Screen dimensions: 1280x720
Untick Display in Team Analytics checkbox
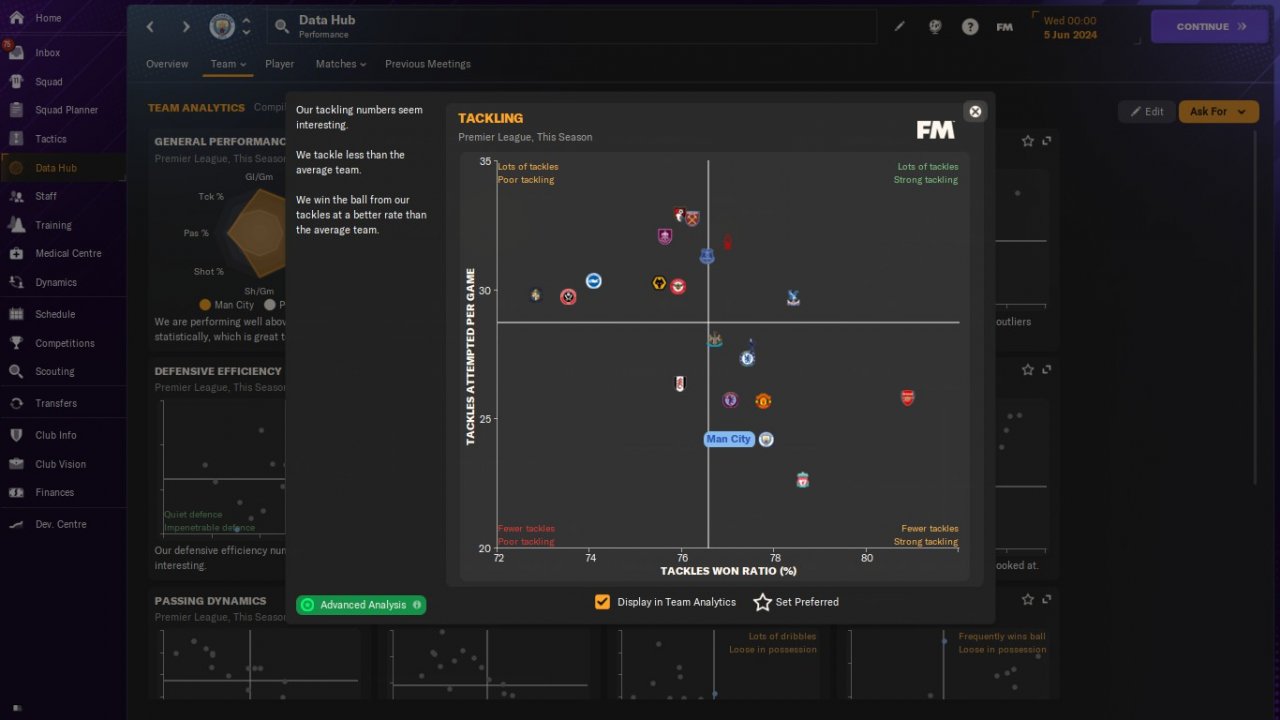[602, 602]
